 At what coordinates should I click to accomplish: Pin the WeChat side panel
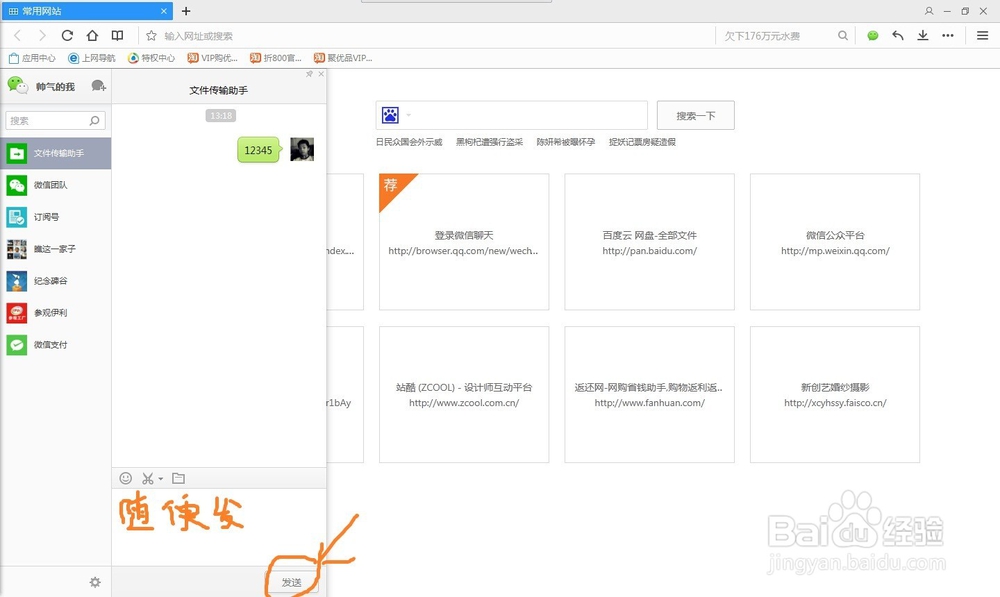point(309,74)
